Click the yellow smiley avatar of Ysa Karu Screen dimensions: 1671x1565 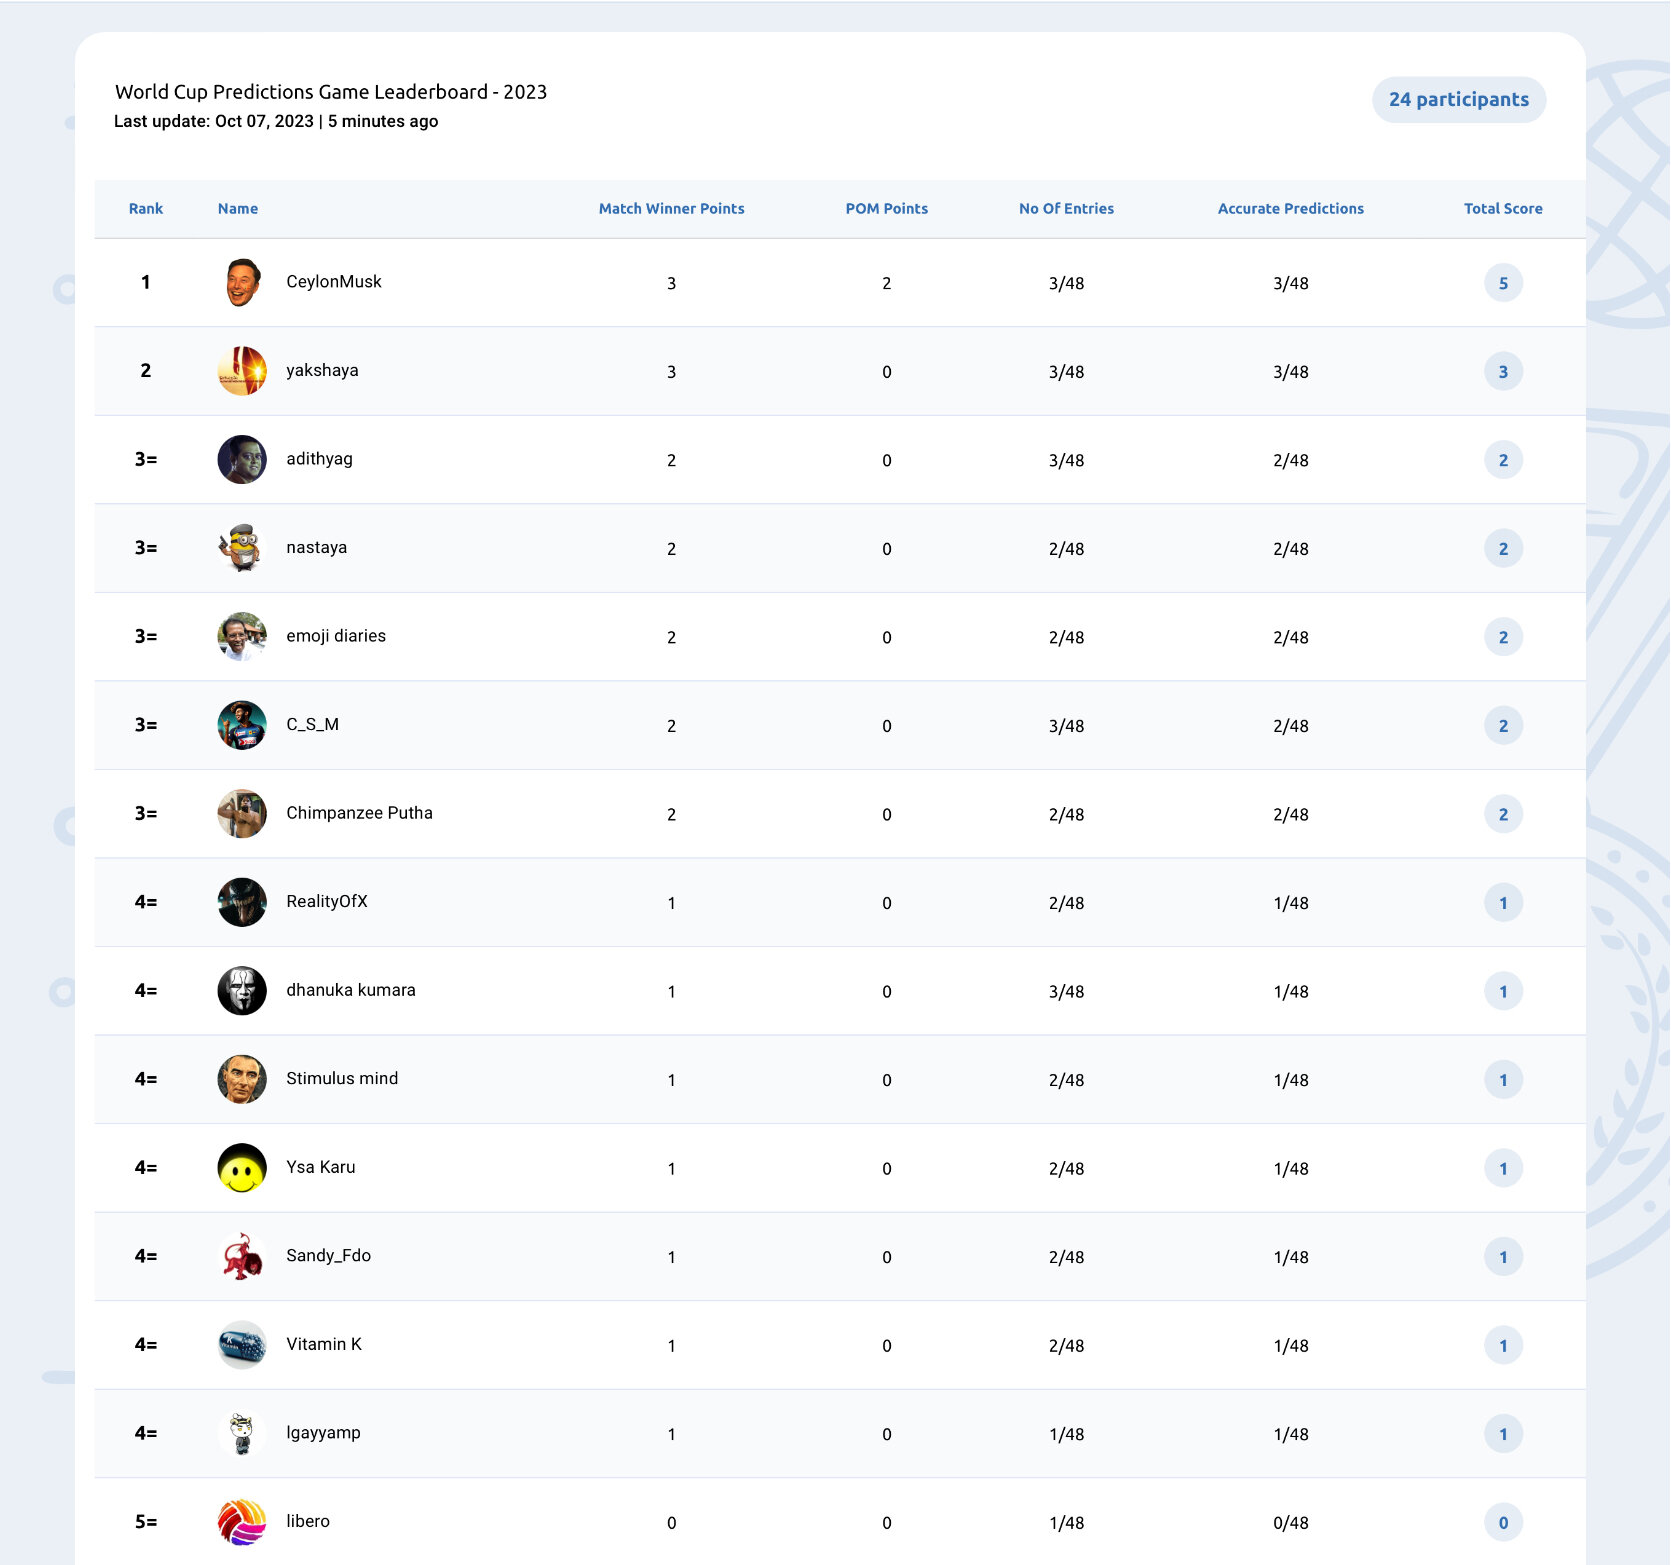tap(242, 1168)
